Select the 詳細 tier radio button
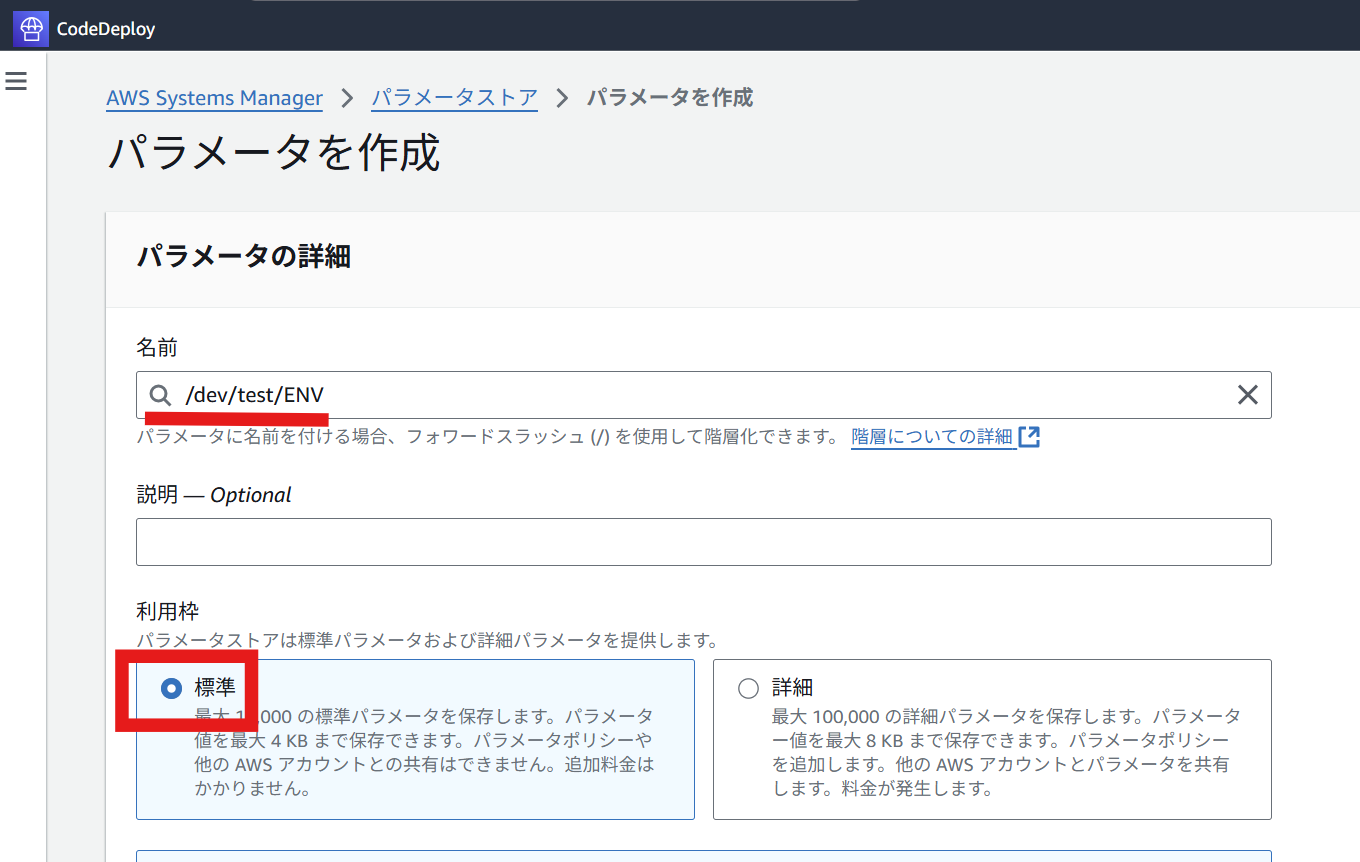This screenshot has width=1360, height=862. tap(748, 688)
